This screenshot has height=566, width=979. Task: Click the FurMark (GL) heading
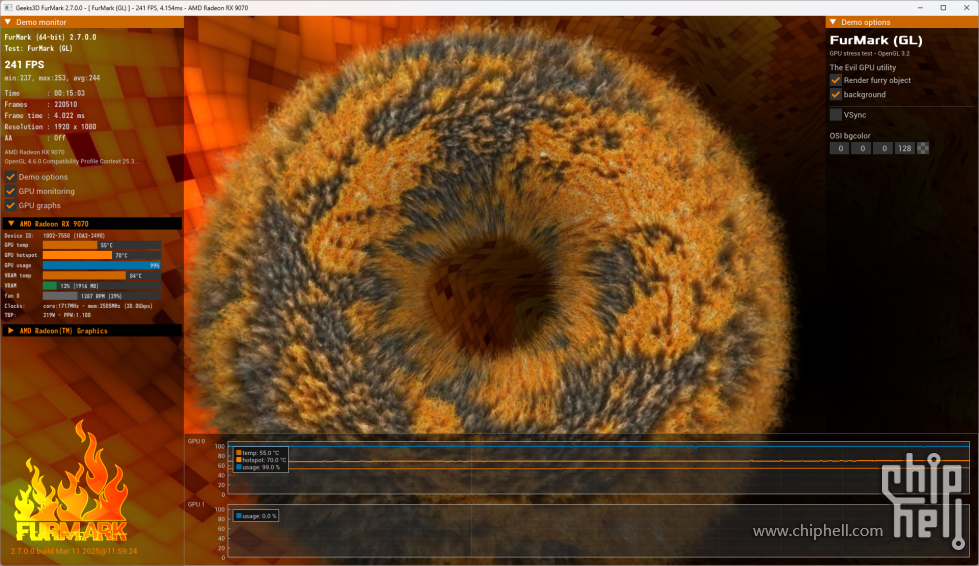click(x=876, y=41)
